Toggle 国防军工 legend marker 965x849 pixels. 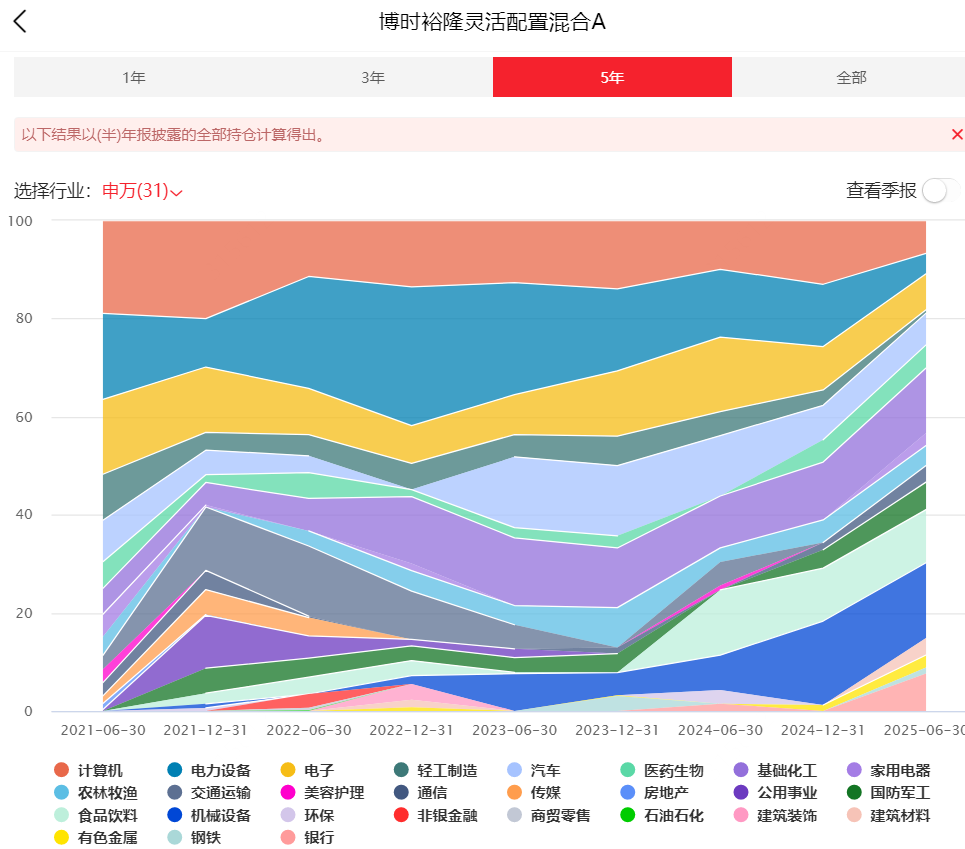pos(854,792)
